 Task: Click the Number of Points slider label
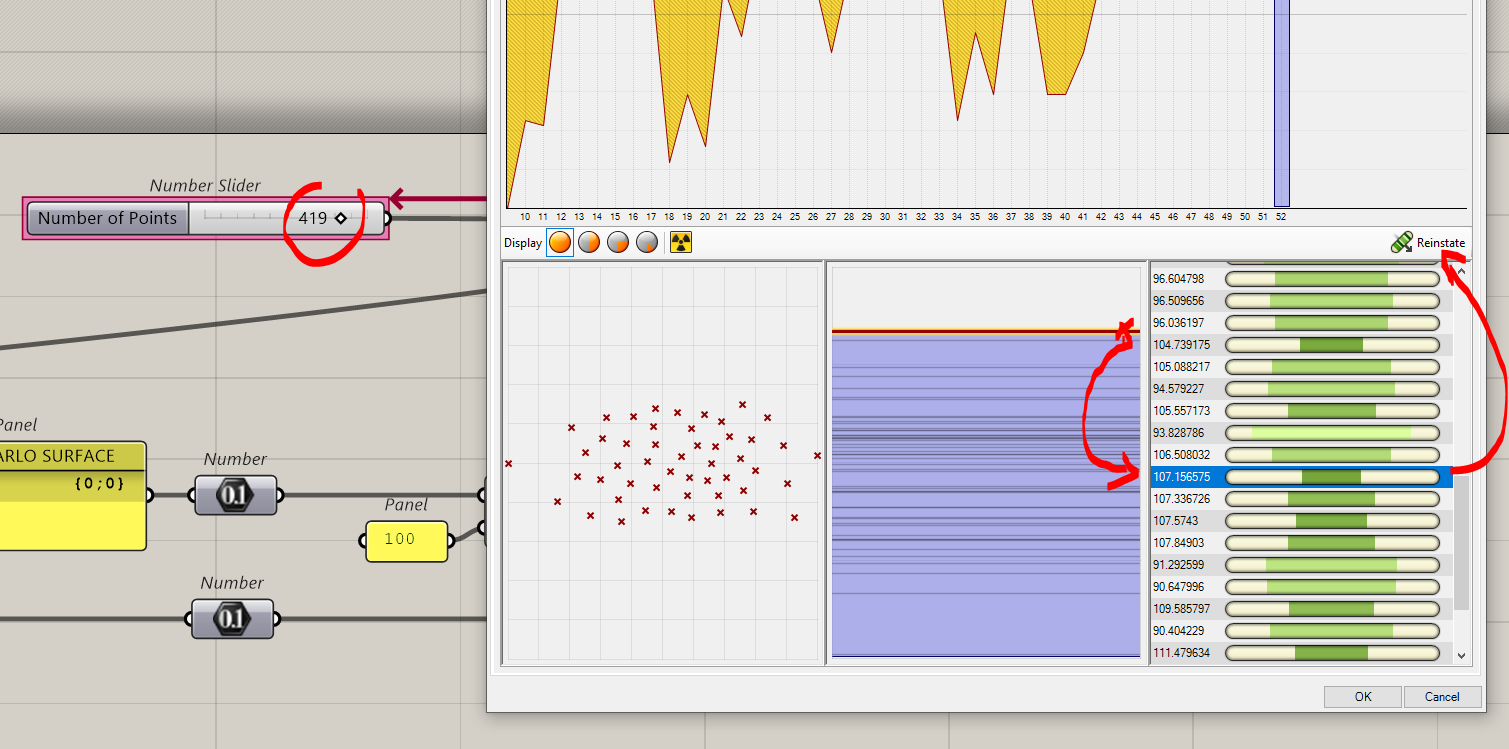pyautogui.click(x=107, y=218)
